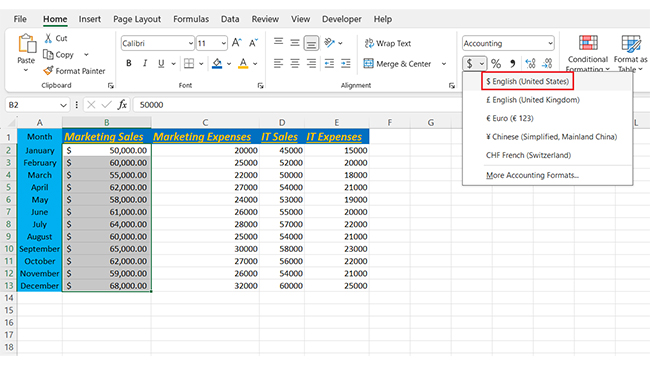Viewport: 650px width, 365px height.
Task: Click the Comma Style icon
Action: point(513,63)
